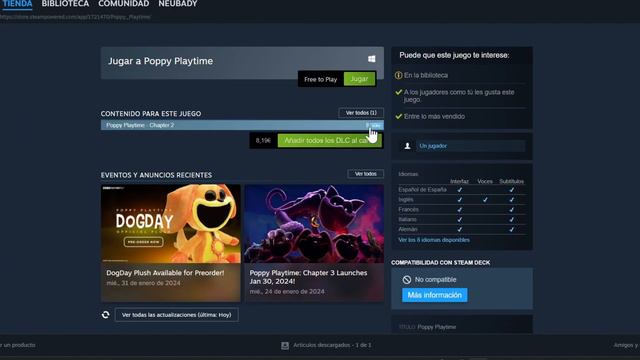The image size is (640, 360).
Task: Click the Windows platform icon
Action: pyautogui.click(x=371, y=59)
